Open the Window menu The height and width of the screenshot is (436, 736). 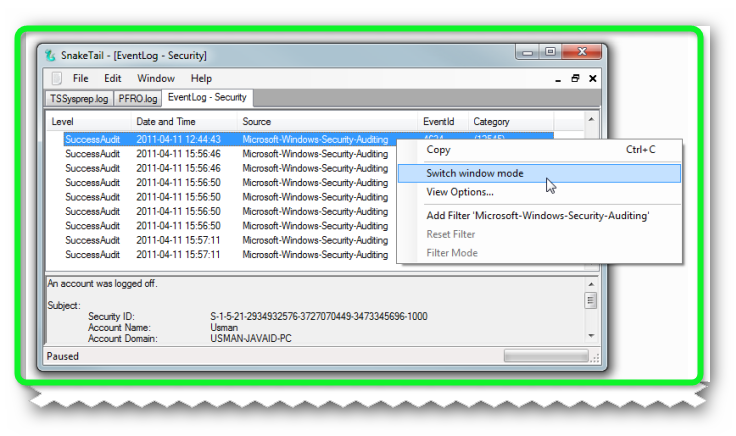point(156,78)
